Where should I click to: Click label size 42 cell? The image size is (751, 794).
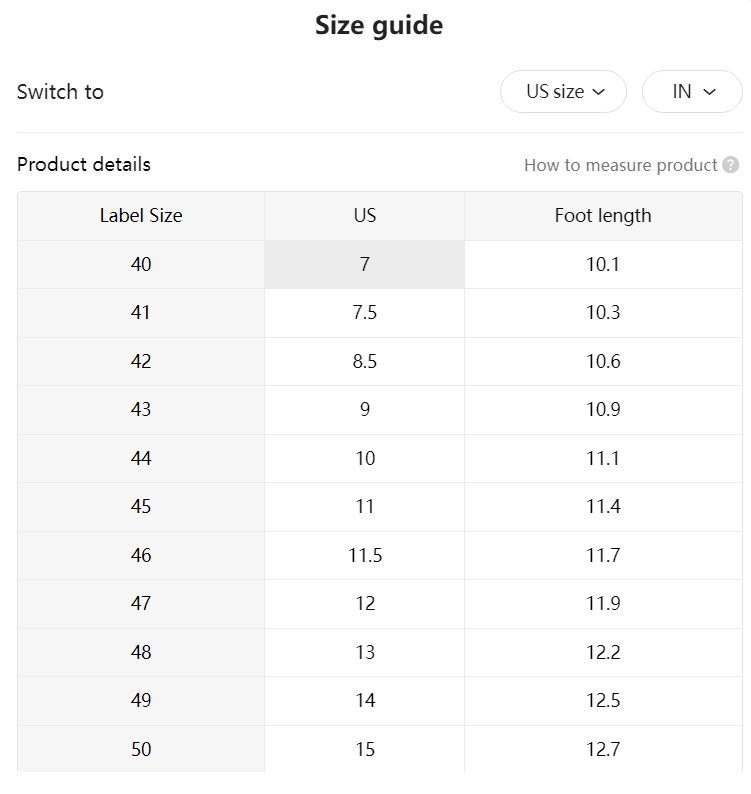point(141,362)
